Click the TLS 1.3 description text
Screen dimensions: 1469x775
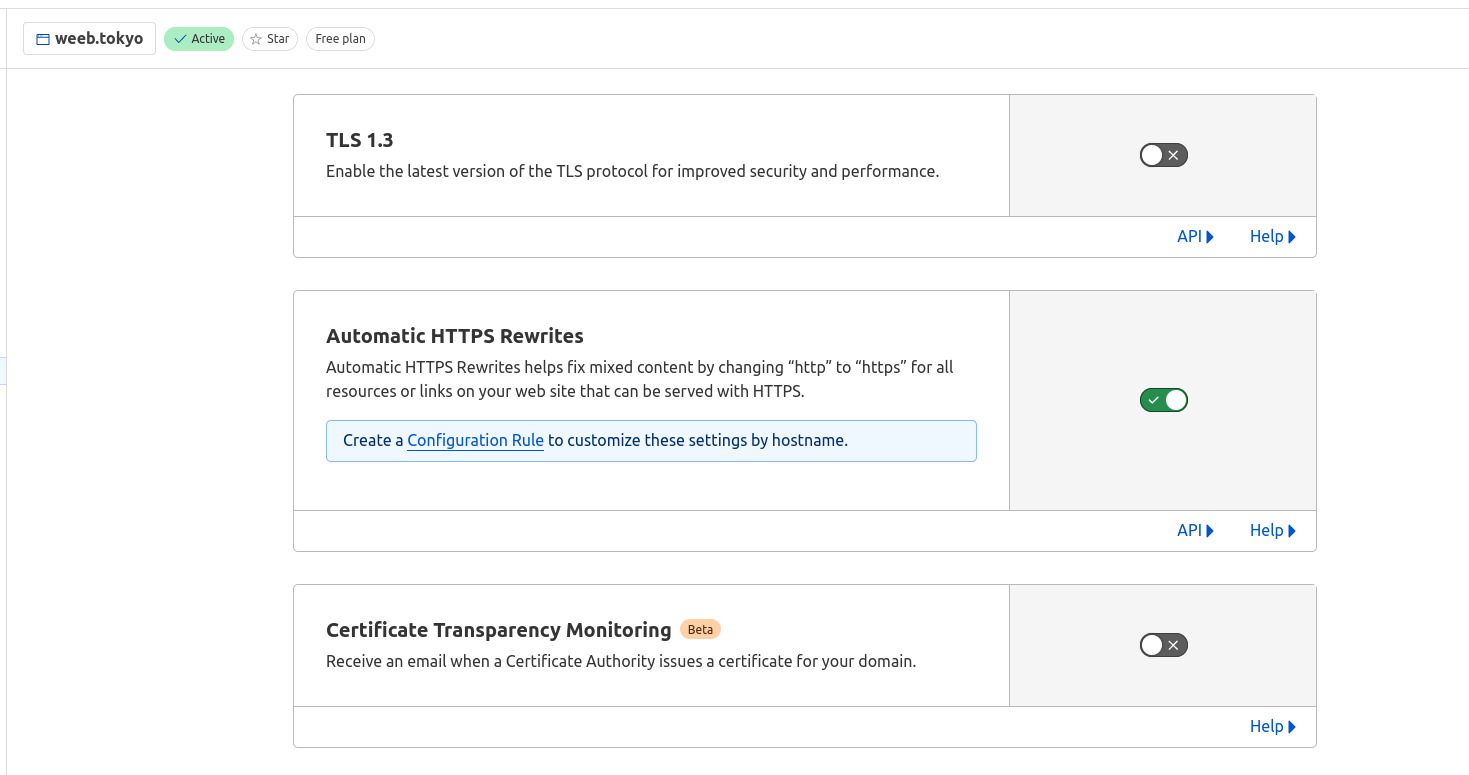click(632, 171)
